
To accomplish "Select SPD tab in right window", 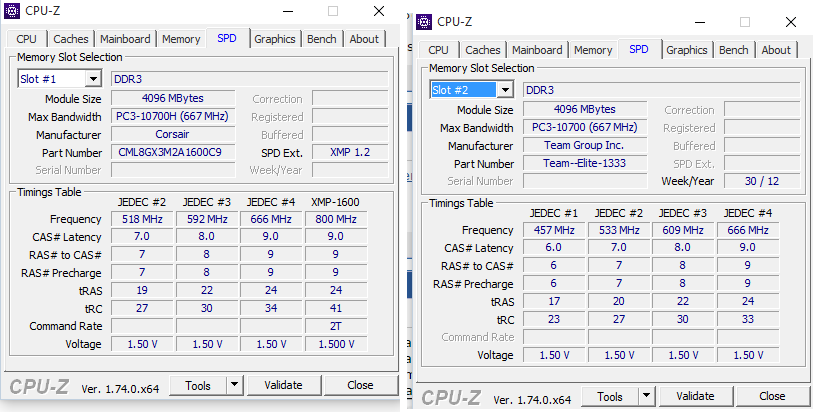I will coord(639,49).
